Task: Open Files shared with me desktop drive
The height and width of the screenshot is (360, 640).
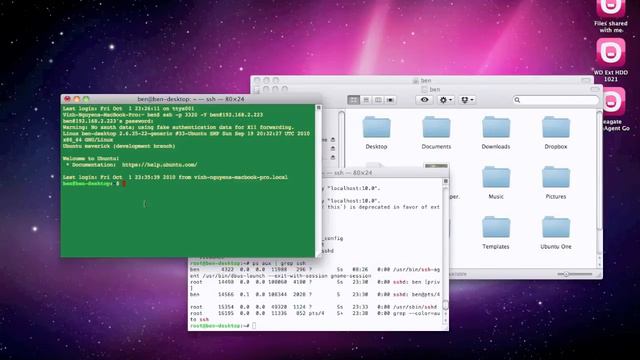Action: tap(611, 16)
